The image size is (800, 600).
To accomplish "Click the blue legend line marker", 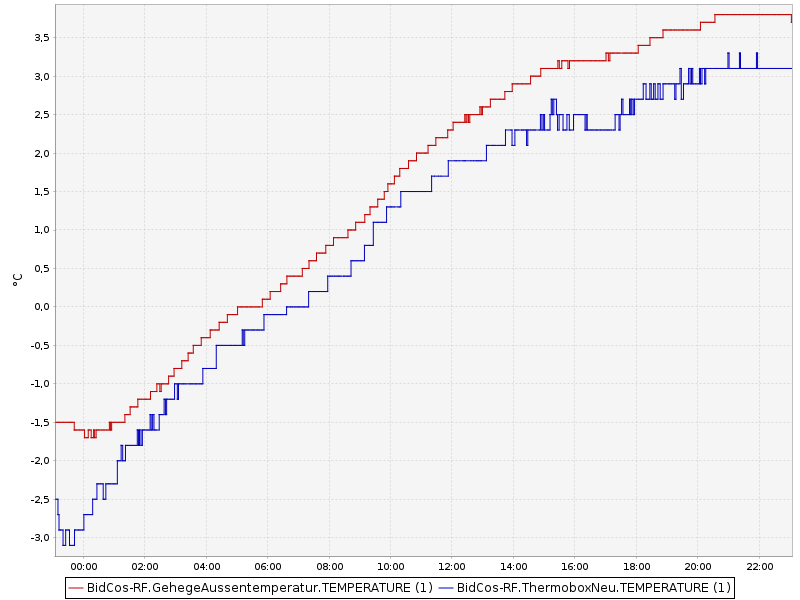I will click(446, 587).
